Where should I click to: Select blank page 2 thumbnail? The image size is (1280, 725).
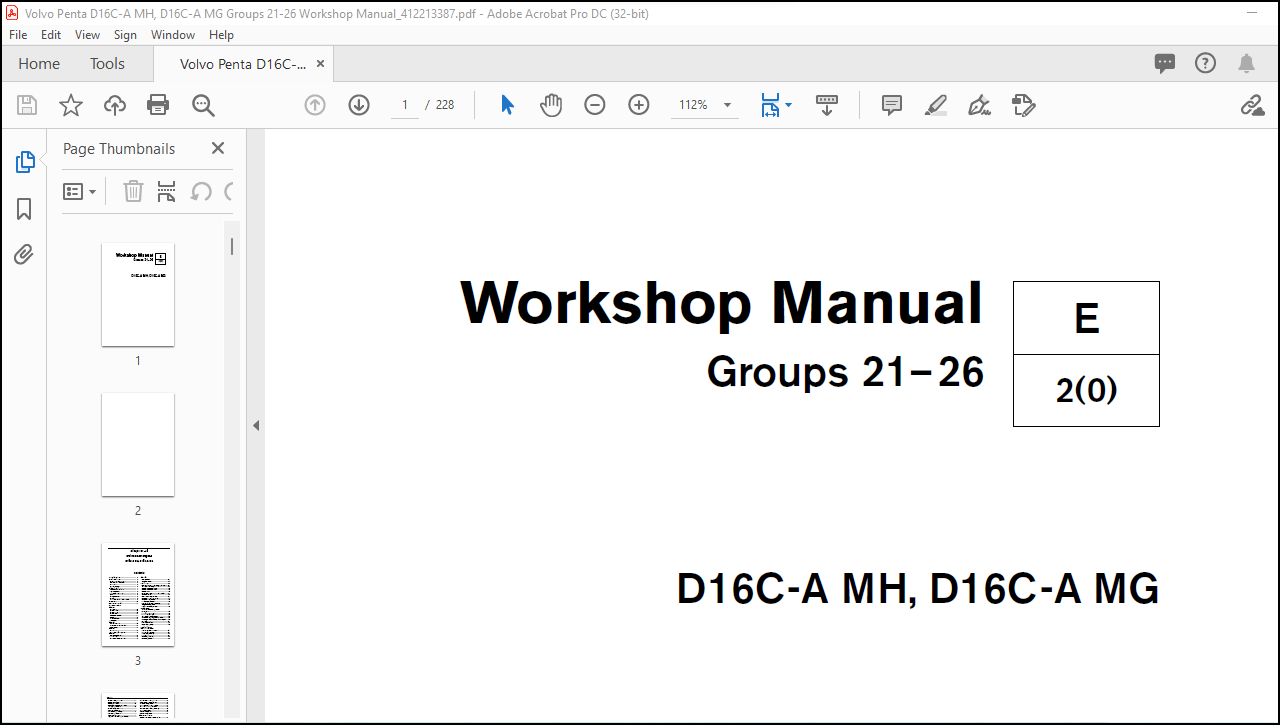point(138,445)
